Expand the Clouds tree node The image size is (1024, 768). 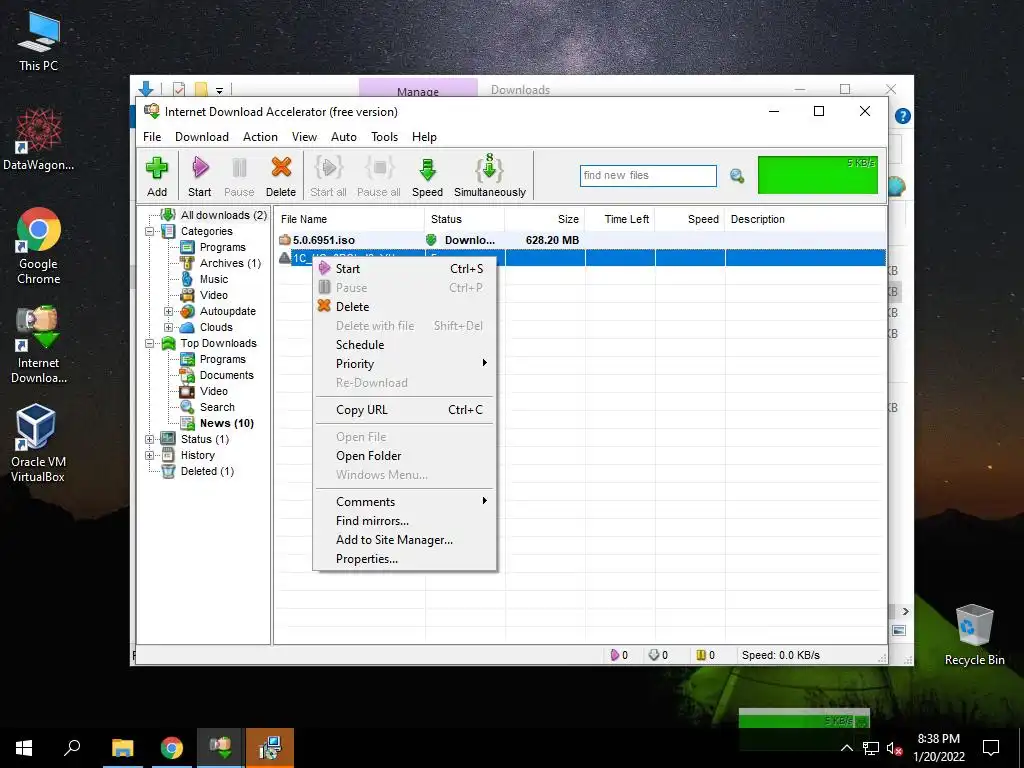point(168,327)
